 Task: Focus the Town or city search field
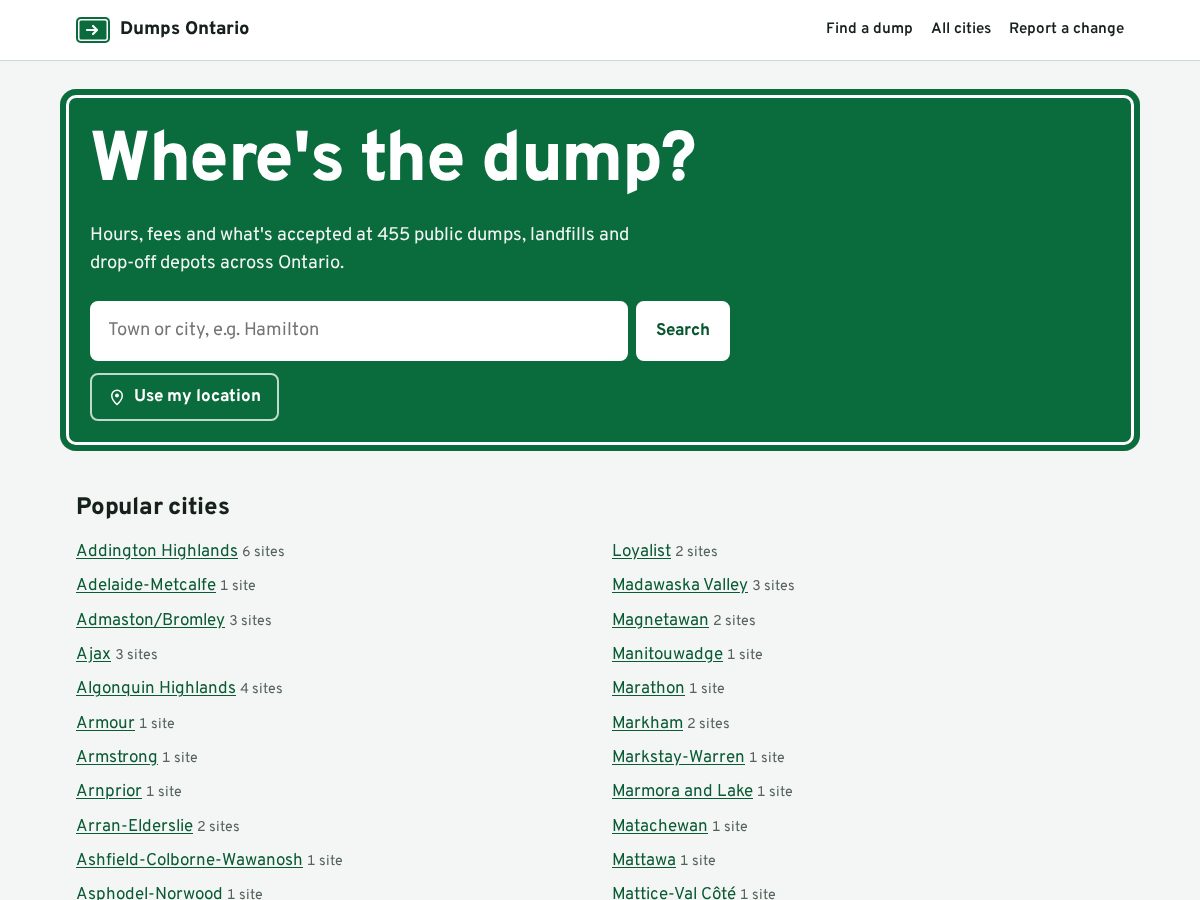pos(359,331)
